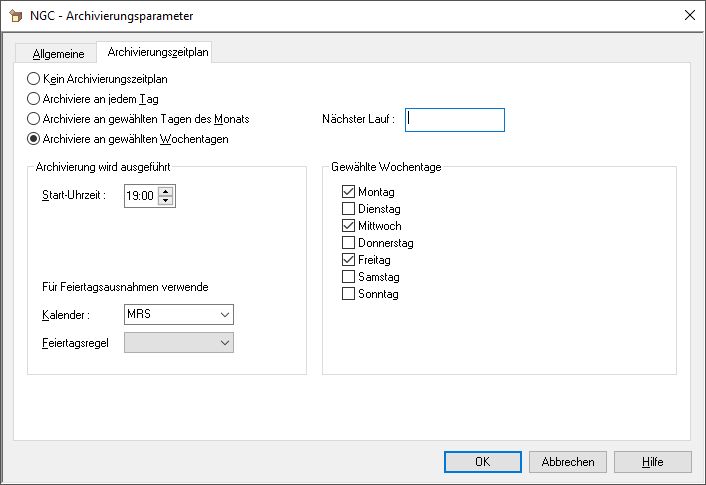
Task: Click the Abbrechen button
Action: (568, 462)
